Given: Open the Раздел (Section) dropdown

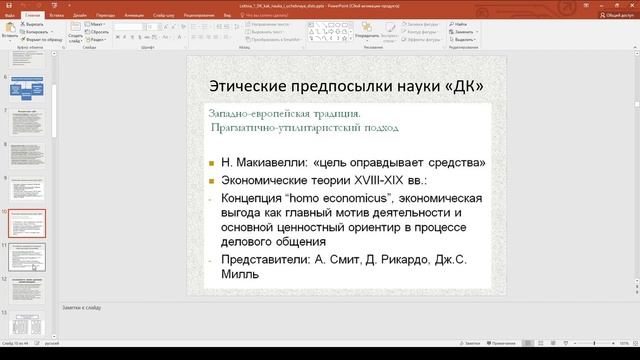Looking at the screenshot, I should coord(96,40).
